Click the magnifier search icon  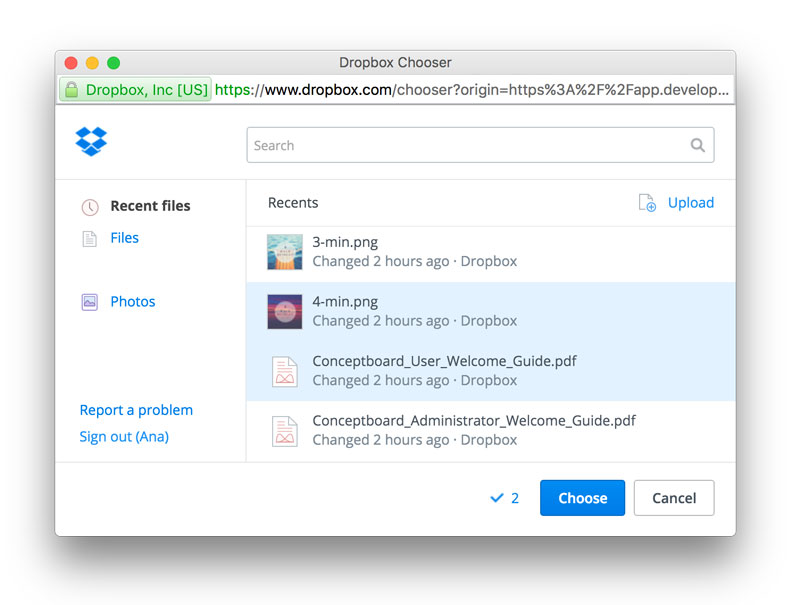click(x=697, y=145)
